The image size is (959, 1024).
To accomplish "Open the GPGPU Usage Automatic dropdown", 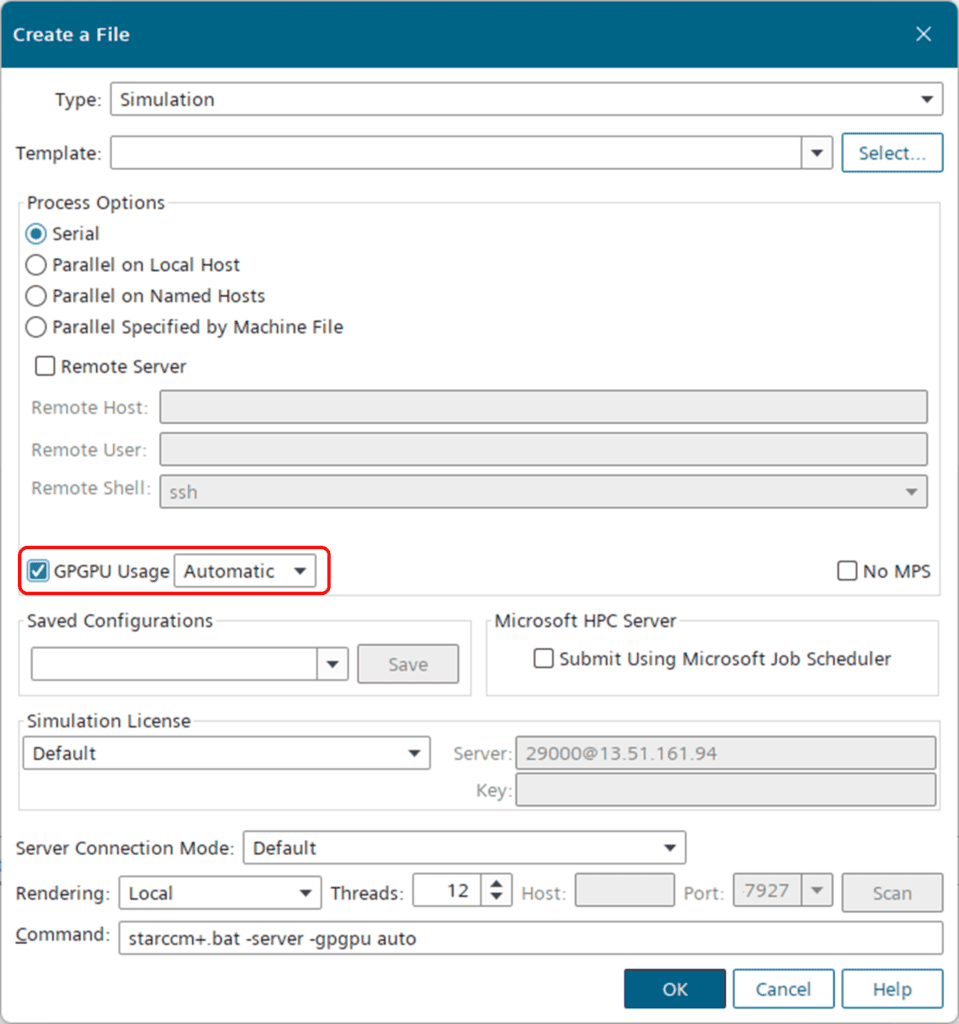I will (x=245, y=572).
